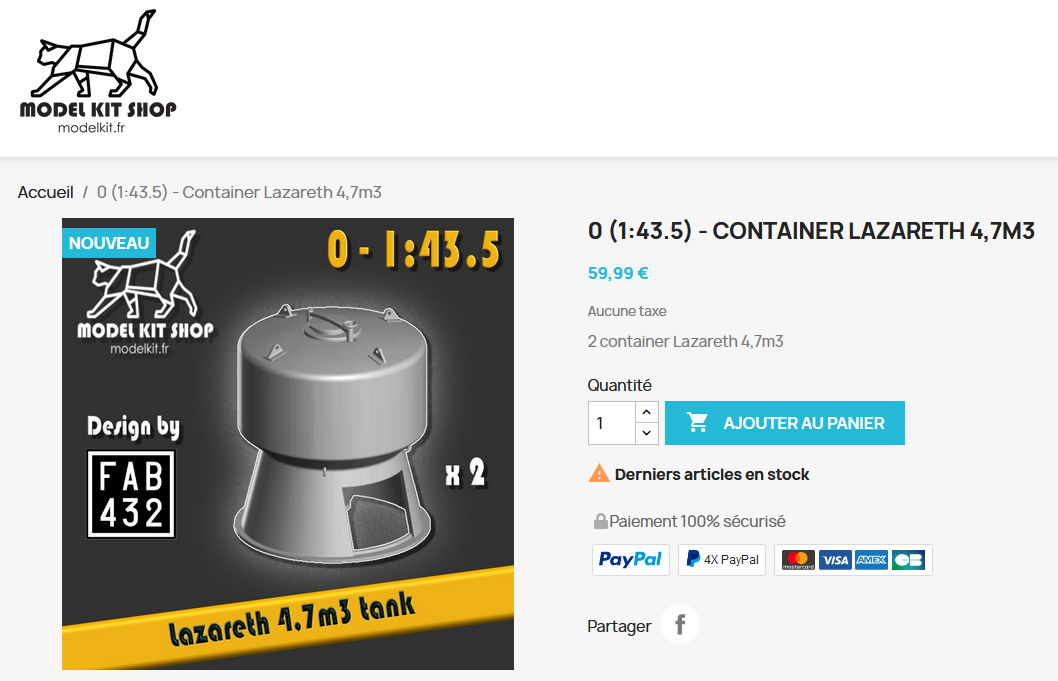
Task: Go to Accueil breadcrumb link
Action: [x=45, y=192]
